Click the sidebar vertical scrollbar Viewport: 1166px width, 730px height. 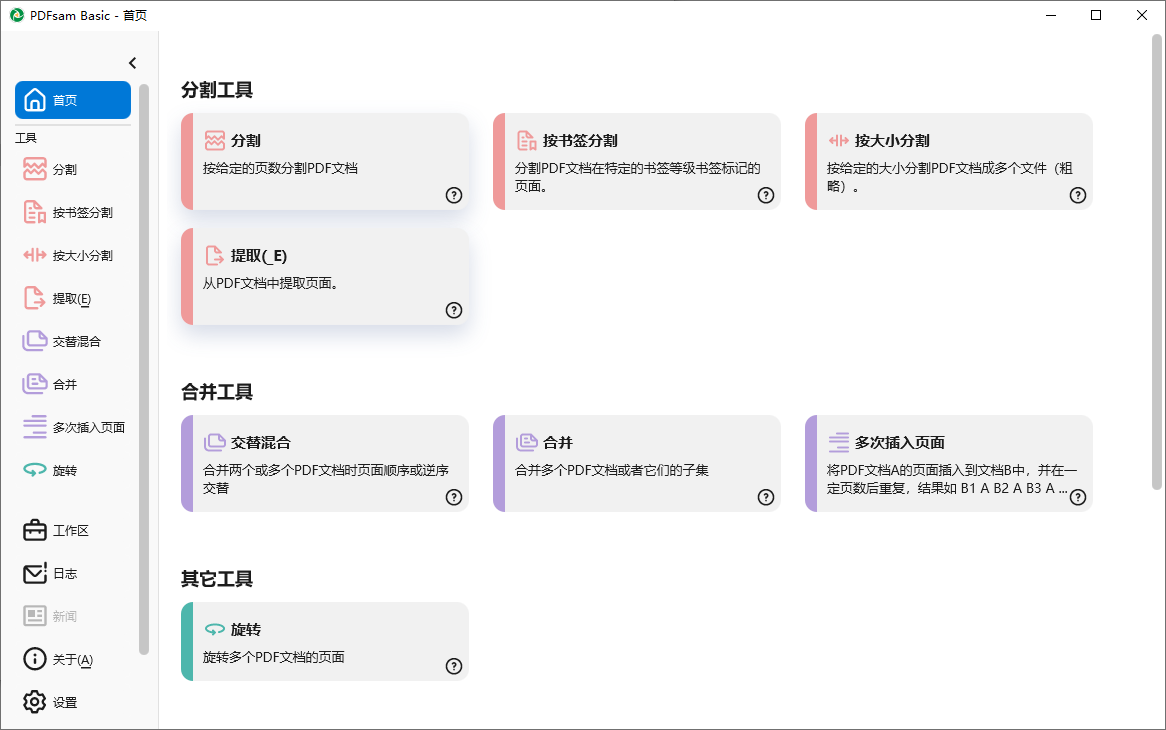[x=144, y=369]
